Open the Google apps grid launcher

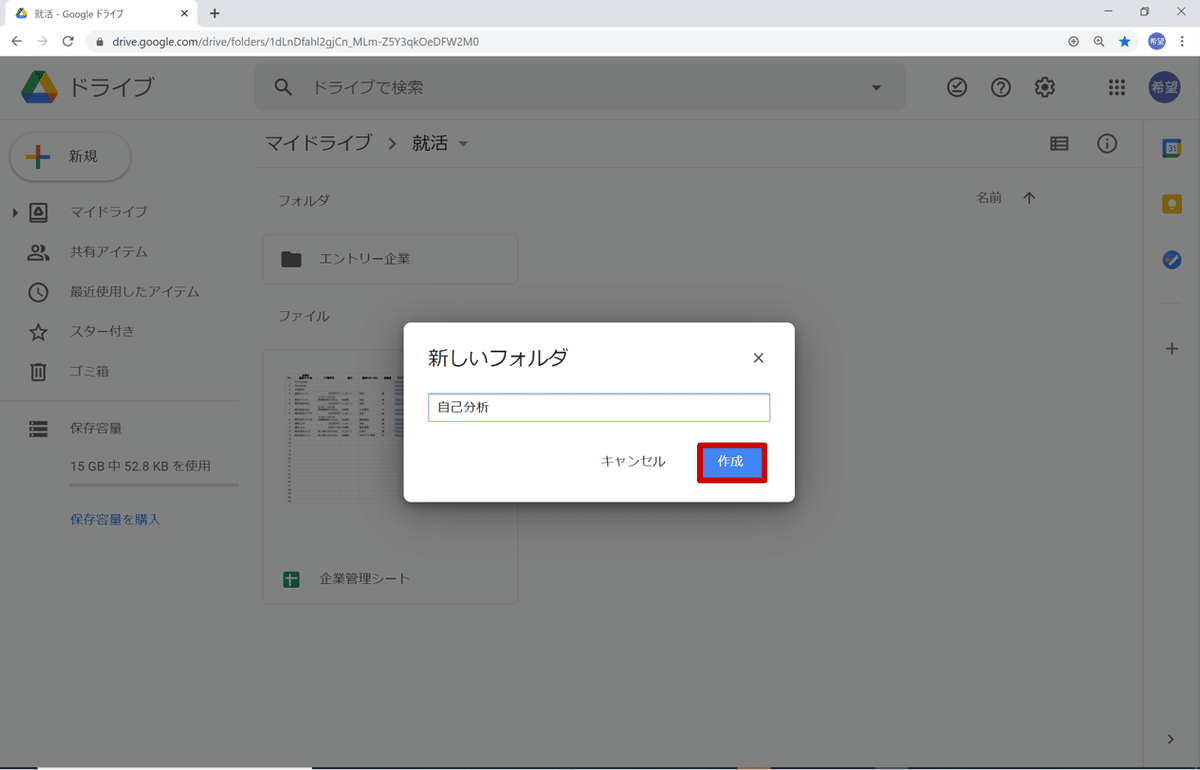(1116, 87)
